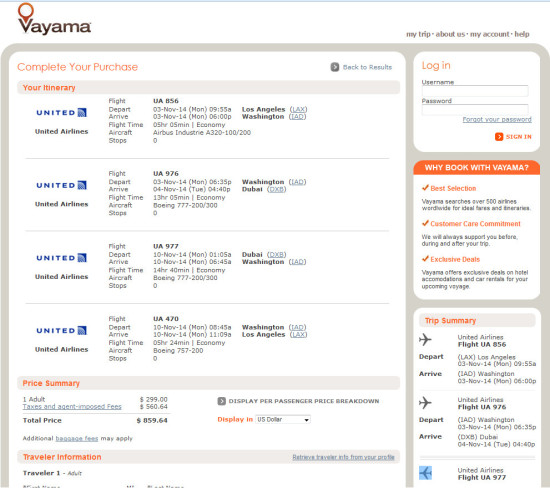Click the Best Selection checkmark icon

click(425, 188)
